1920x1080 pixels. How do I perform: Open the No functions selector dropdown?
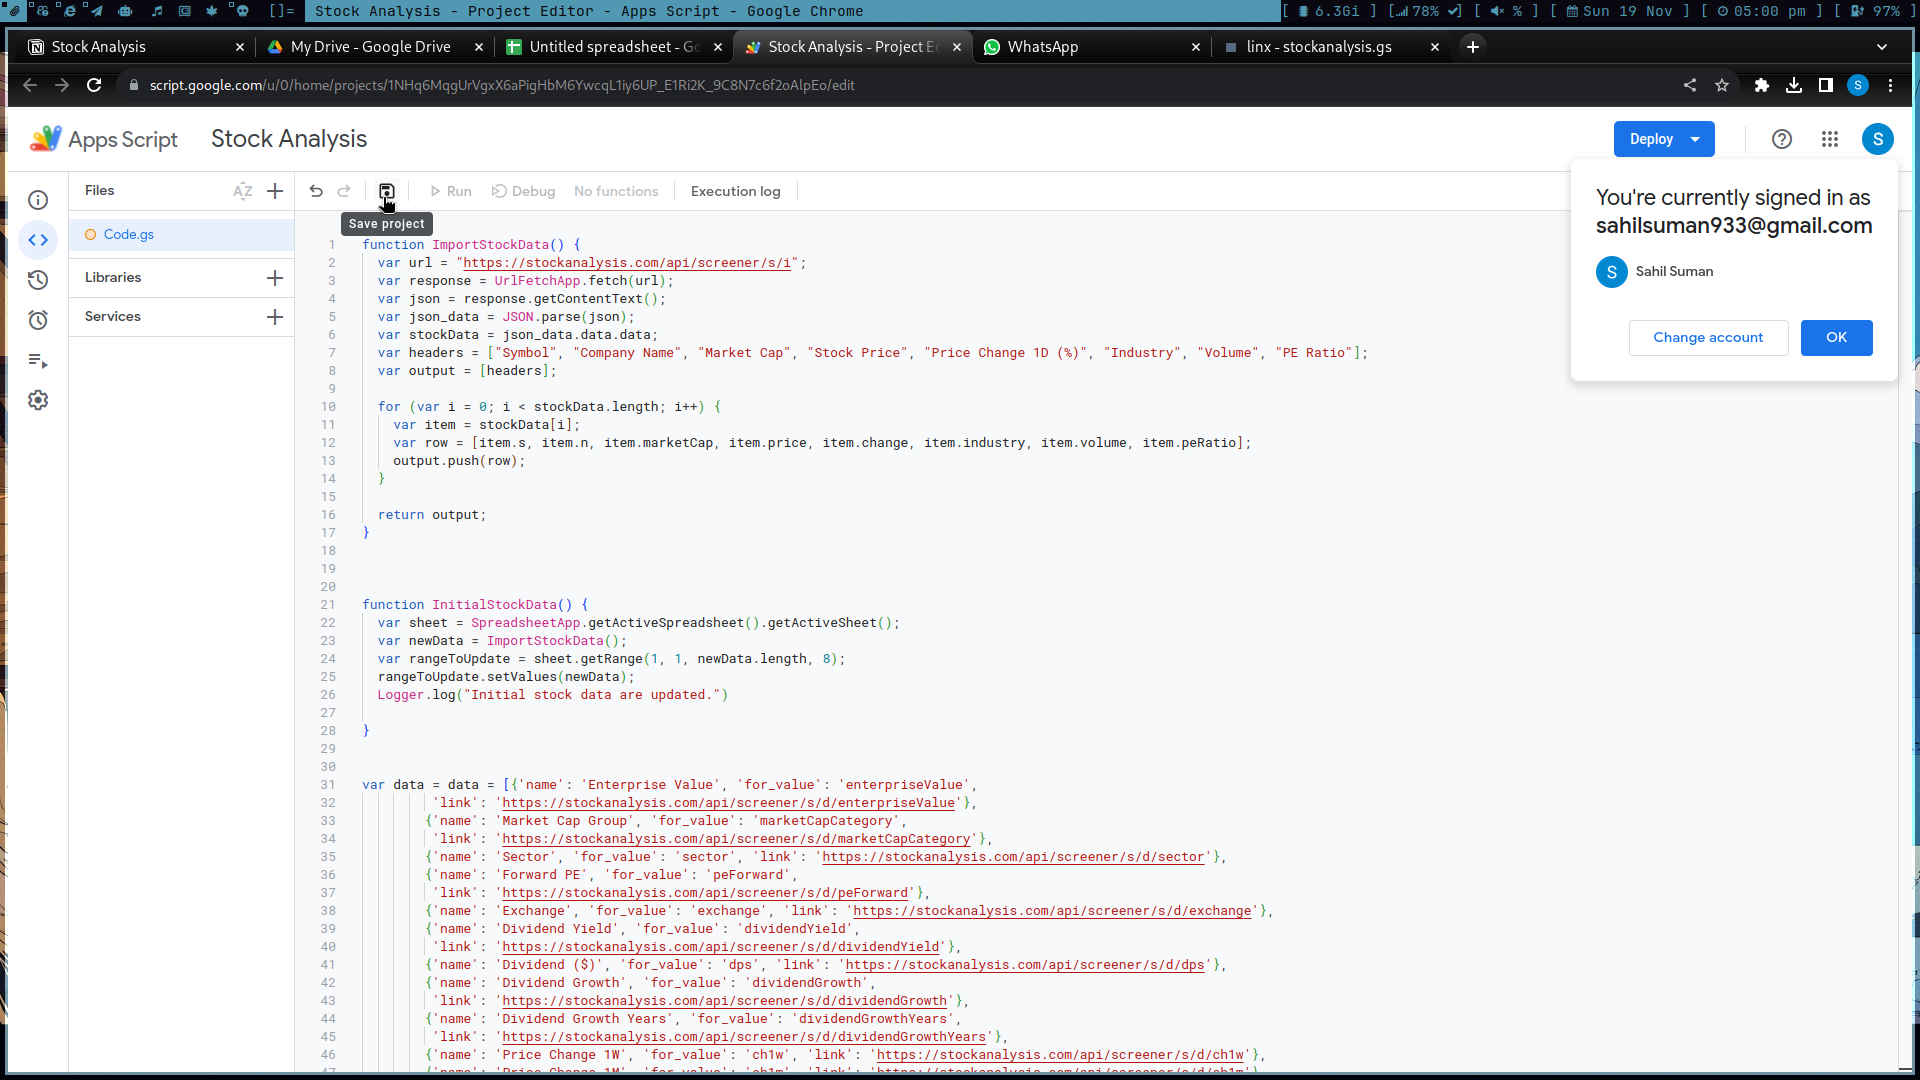pos(616,191)
